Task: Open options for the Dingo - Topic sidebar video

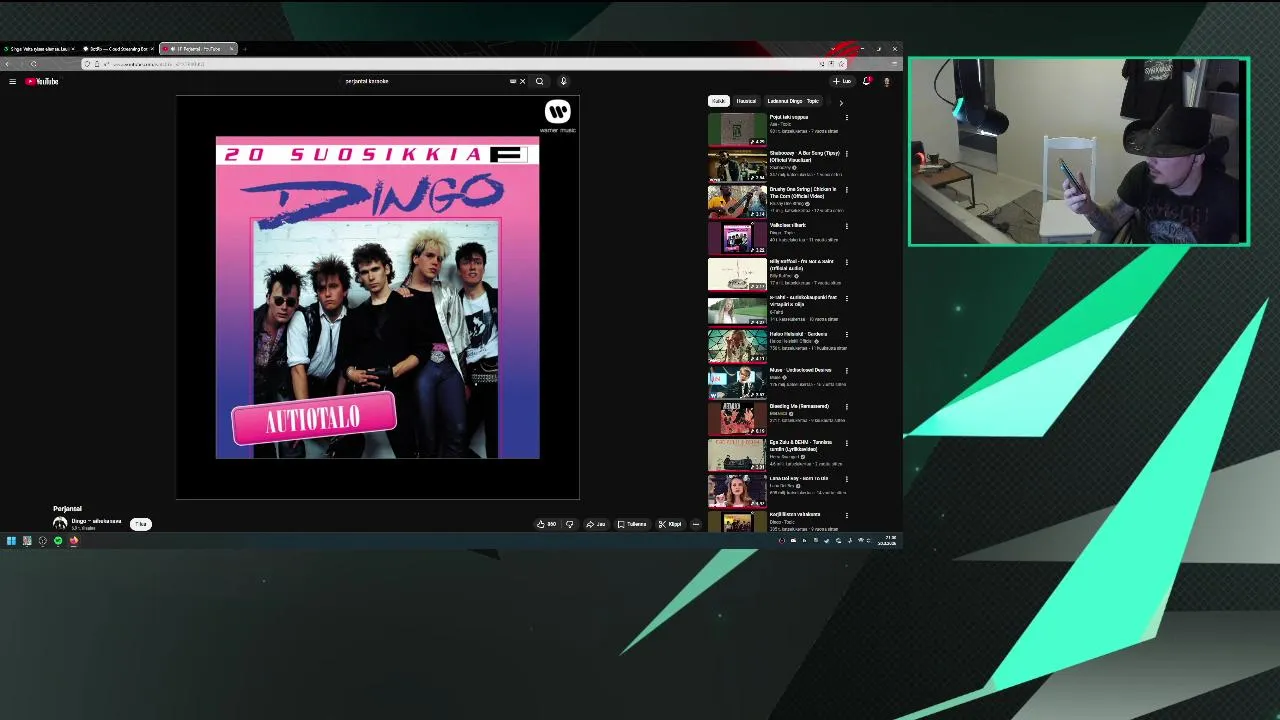Action: click(847, 226)
